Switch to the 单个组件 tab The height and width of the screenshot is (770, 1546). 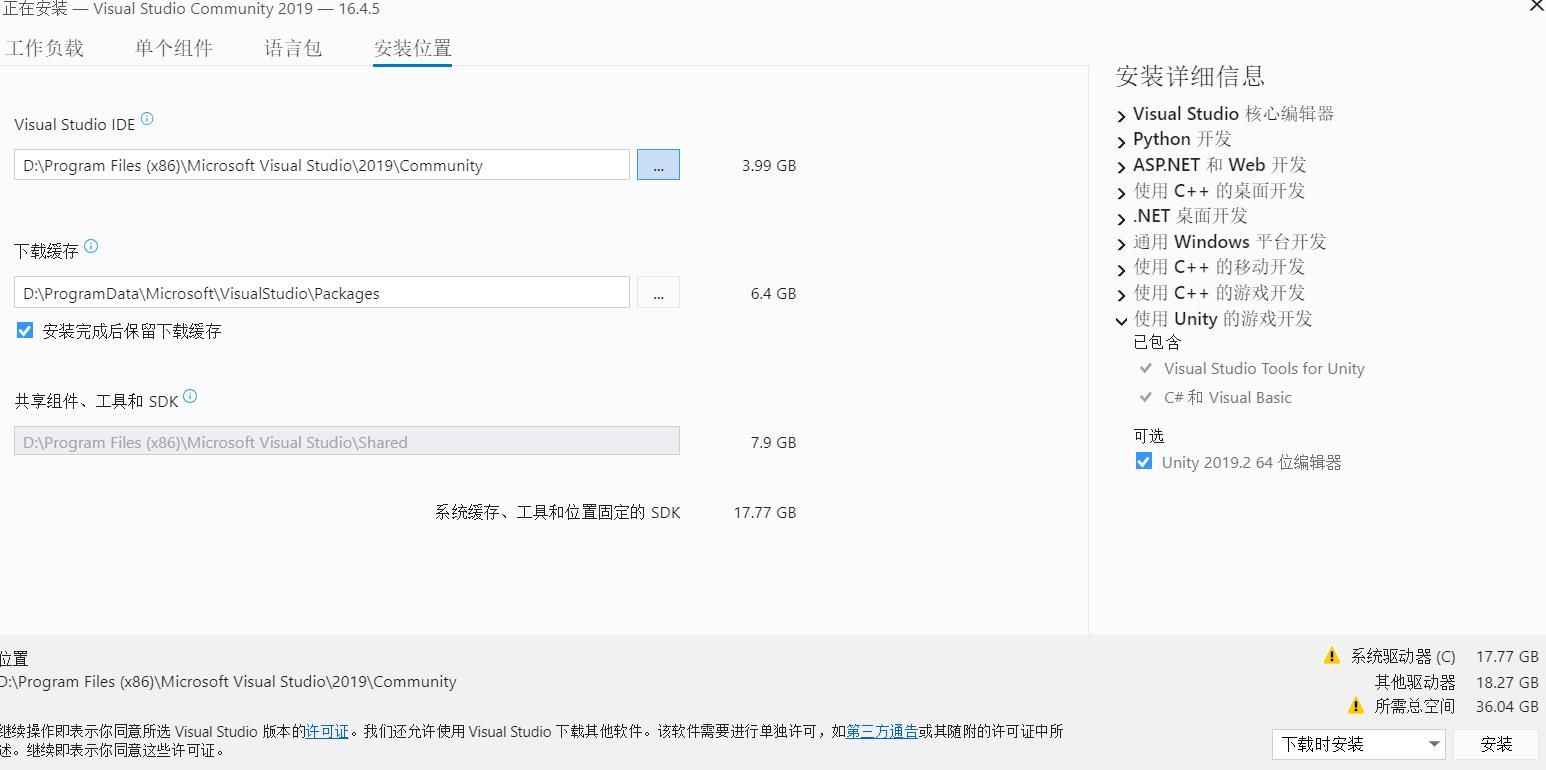point(172,47)
